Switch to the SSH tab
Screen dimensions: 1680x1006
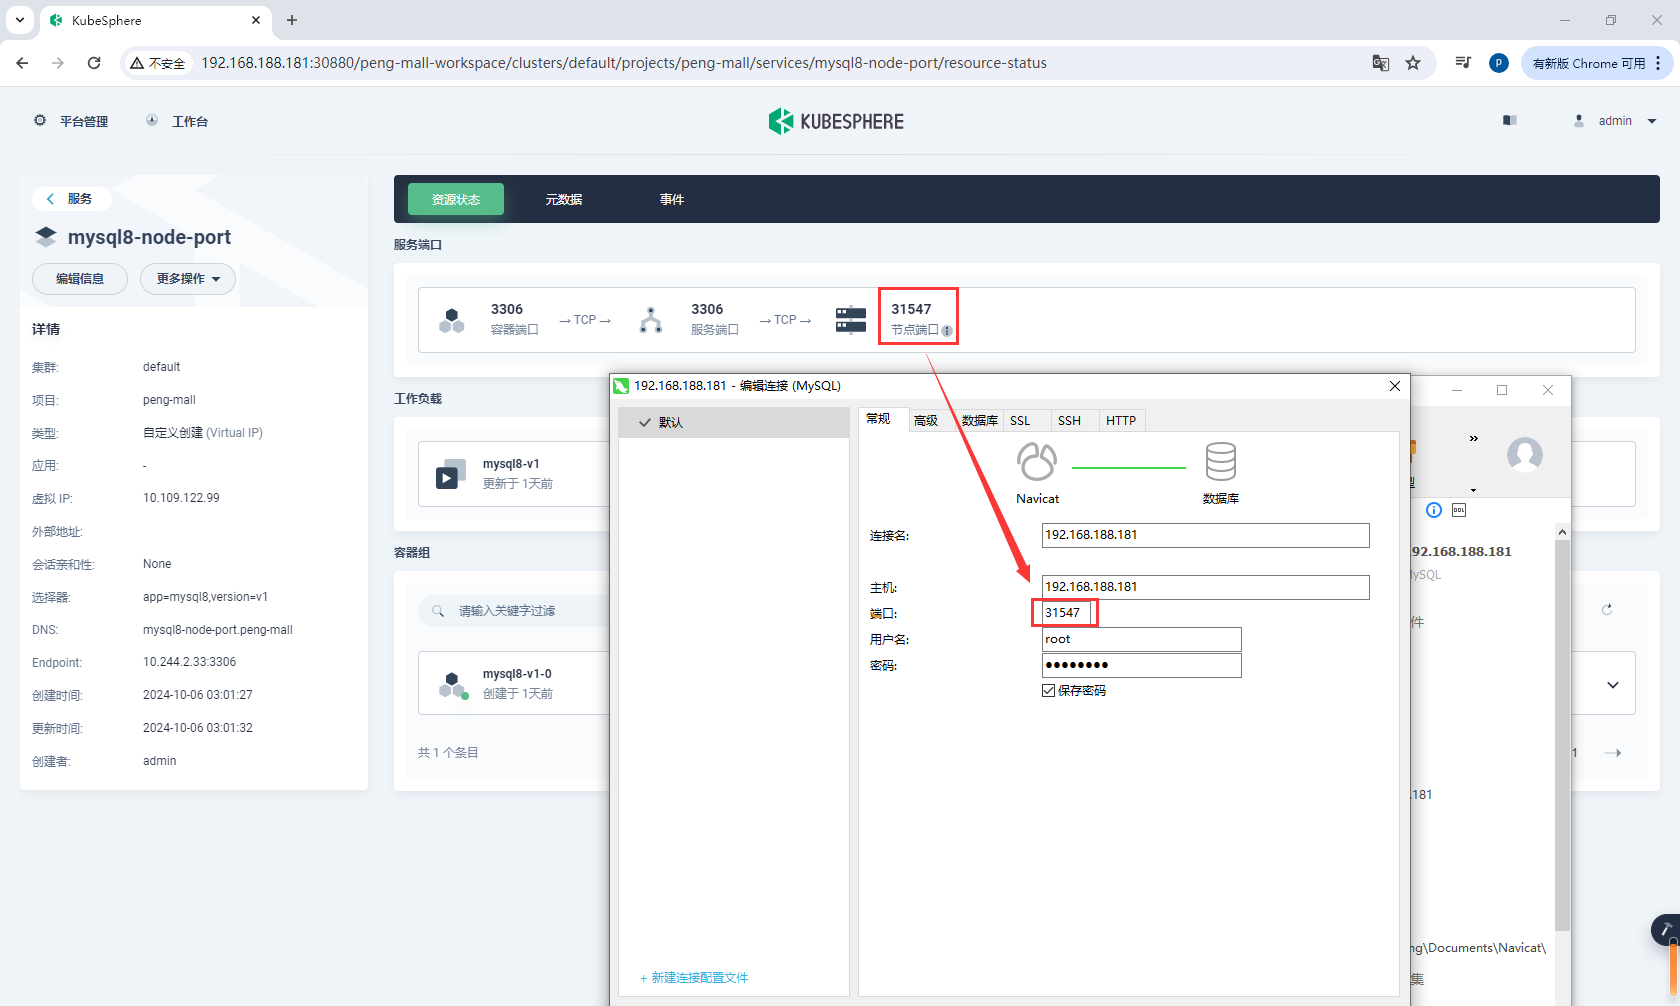click(x=1069, y=421)
